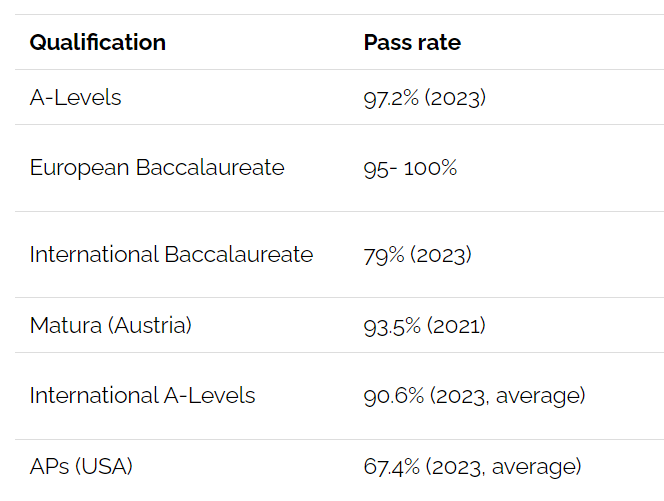The image size is (664, 501).
Task: Click the word average in International A-Levels row
Action: 538,397
